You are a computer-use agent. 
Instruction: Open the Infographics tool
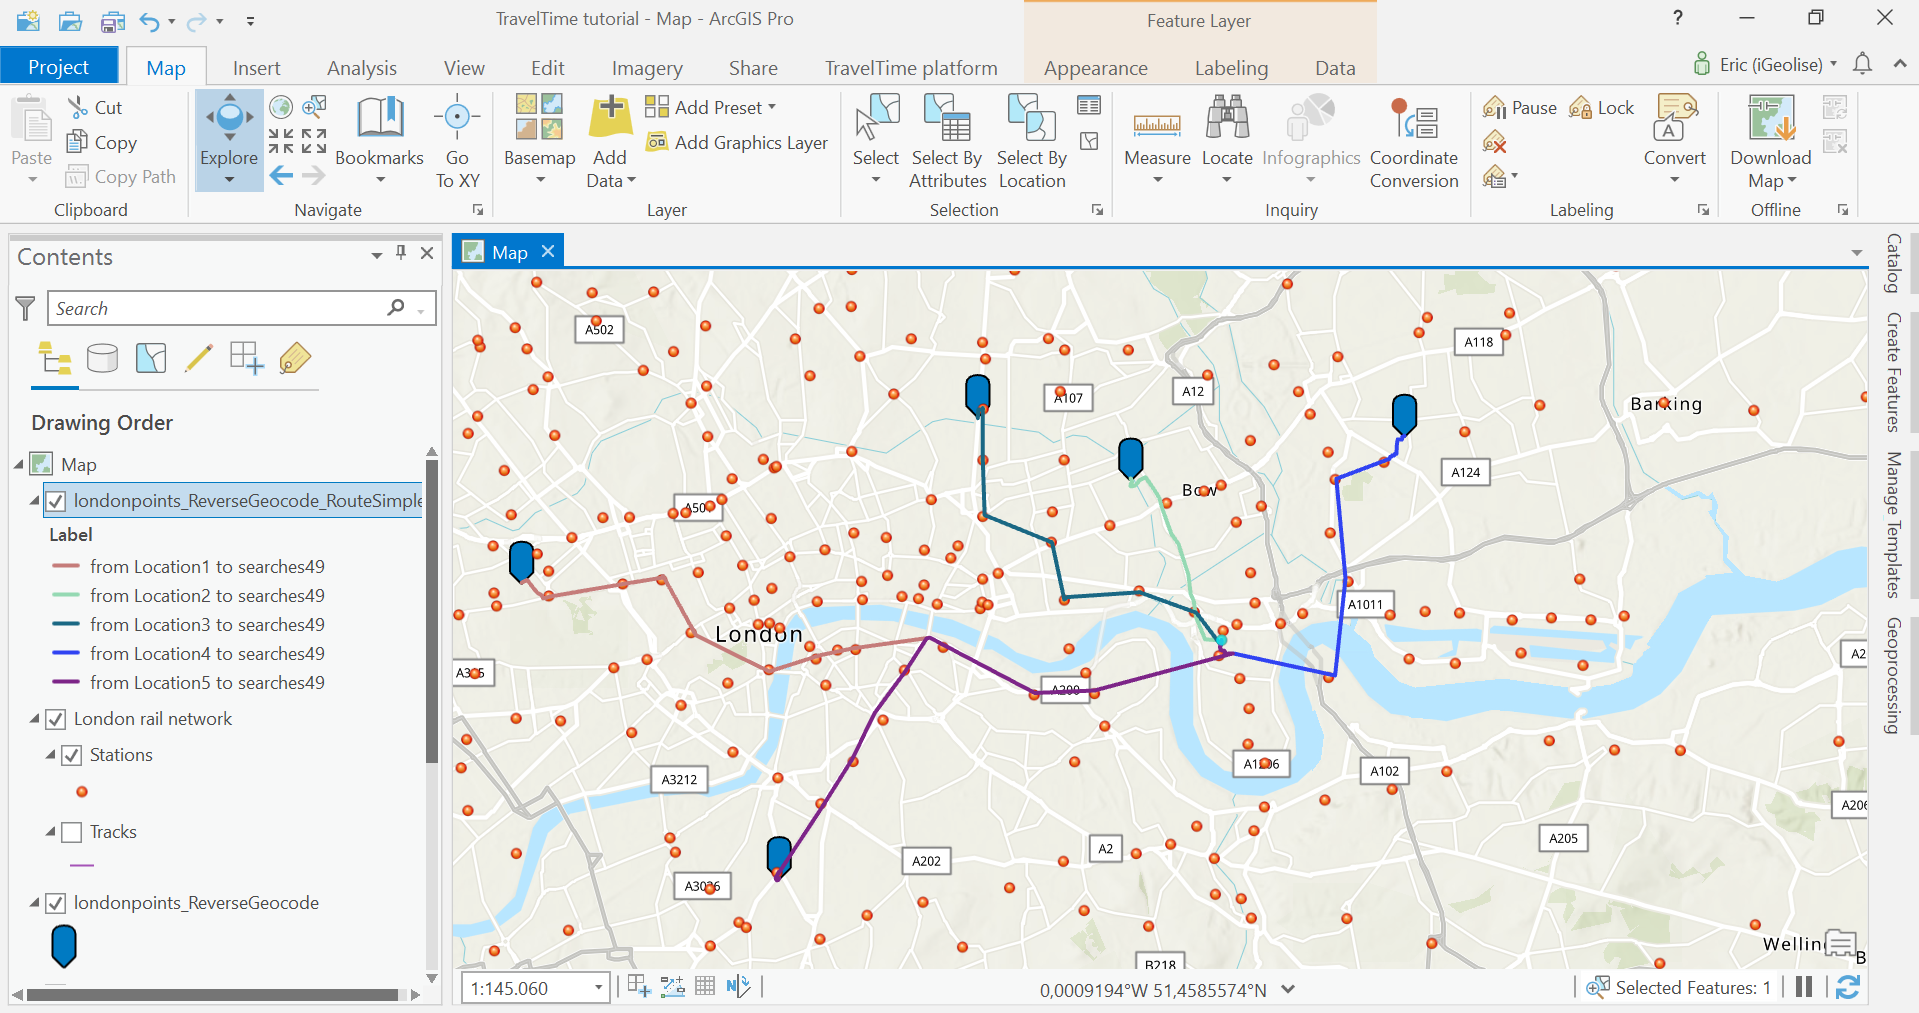pyautogui.click(x=1310, y=140)
